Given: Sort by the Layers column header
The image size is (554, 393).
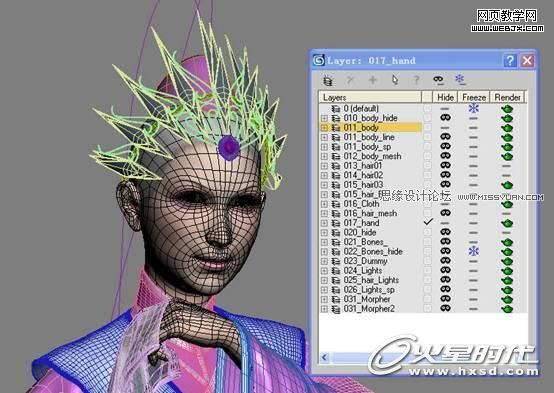Looking at the screenshot, I should click(370, 97).
